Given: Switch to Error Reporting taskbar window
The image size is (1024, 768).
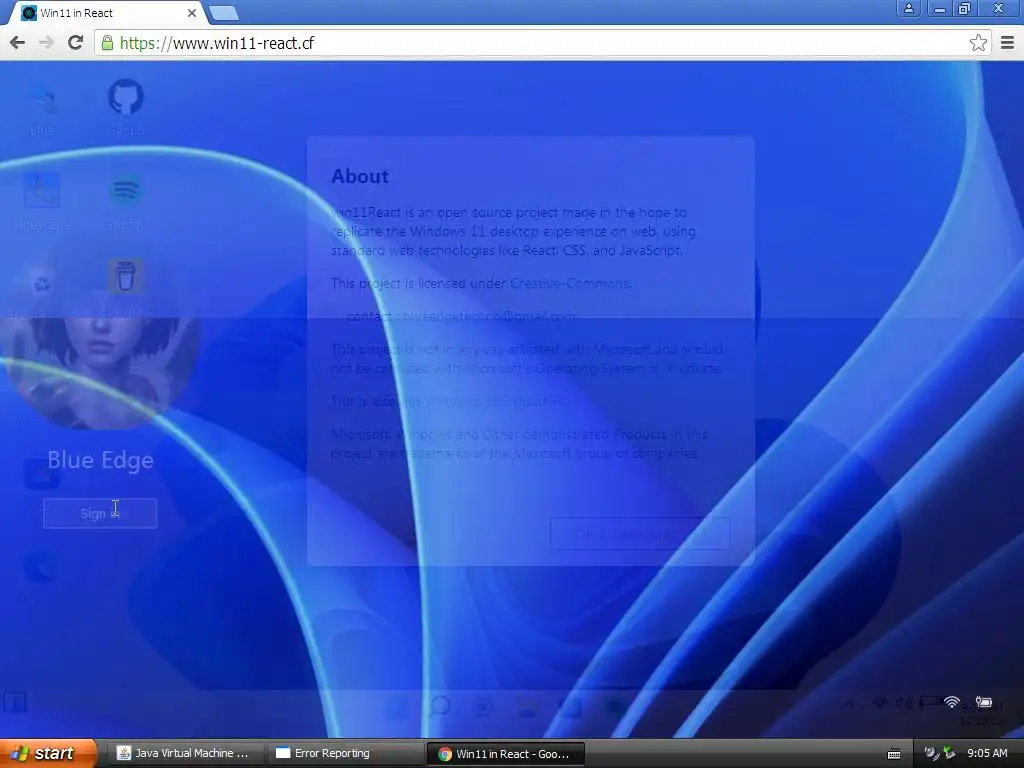Looking at the screenshot, I should 344,753.
